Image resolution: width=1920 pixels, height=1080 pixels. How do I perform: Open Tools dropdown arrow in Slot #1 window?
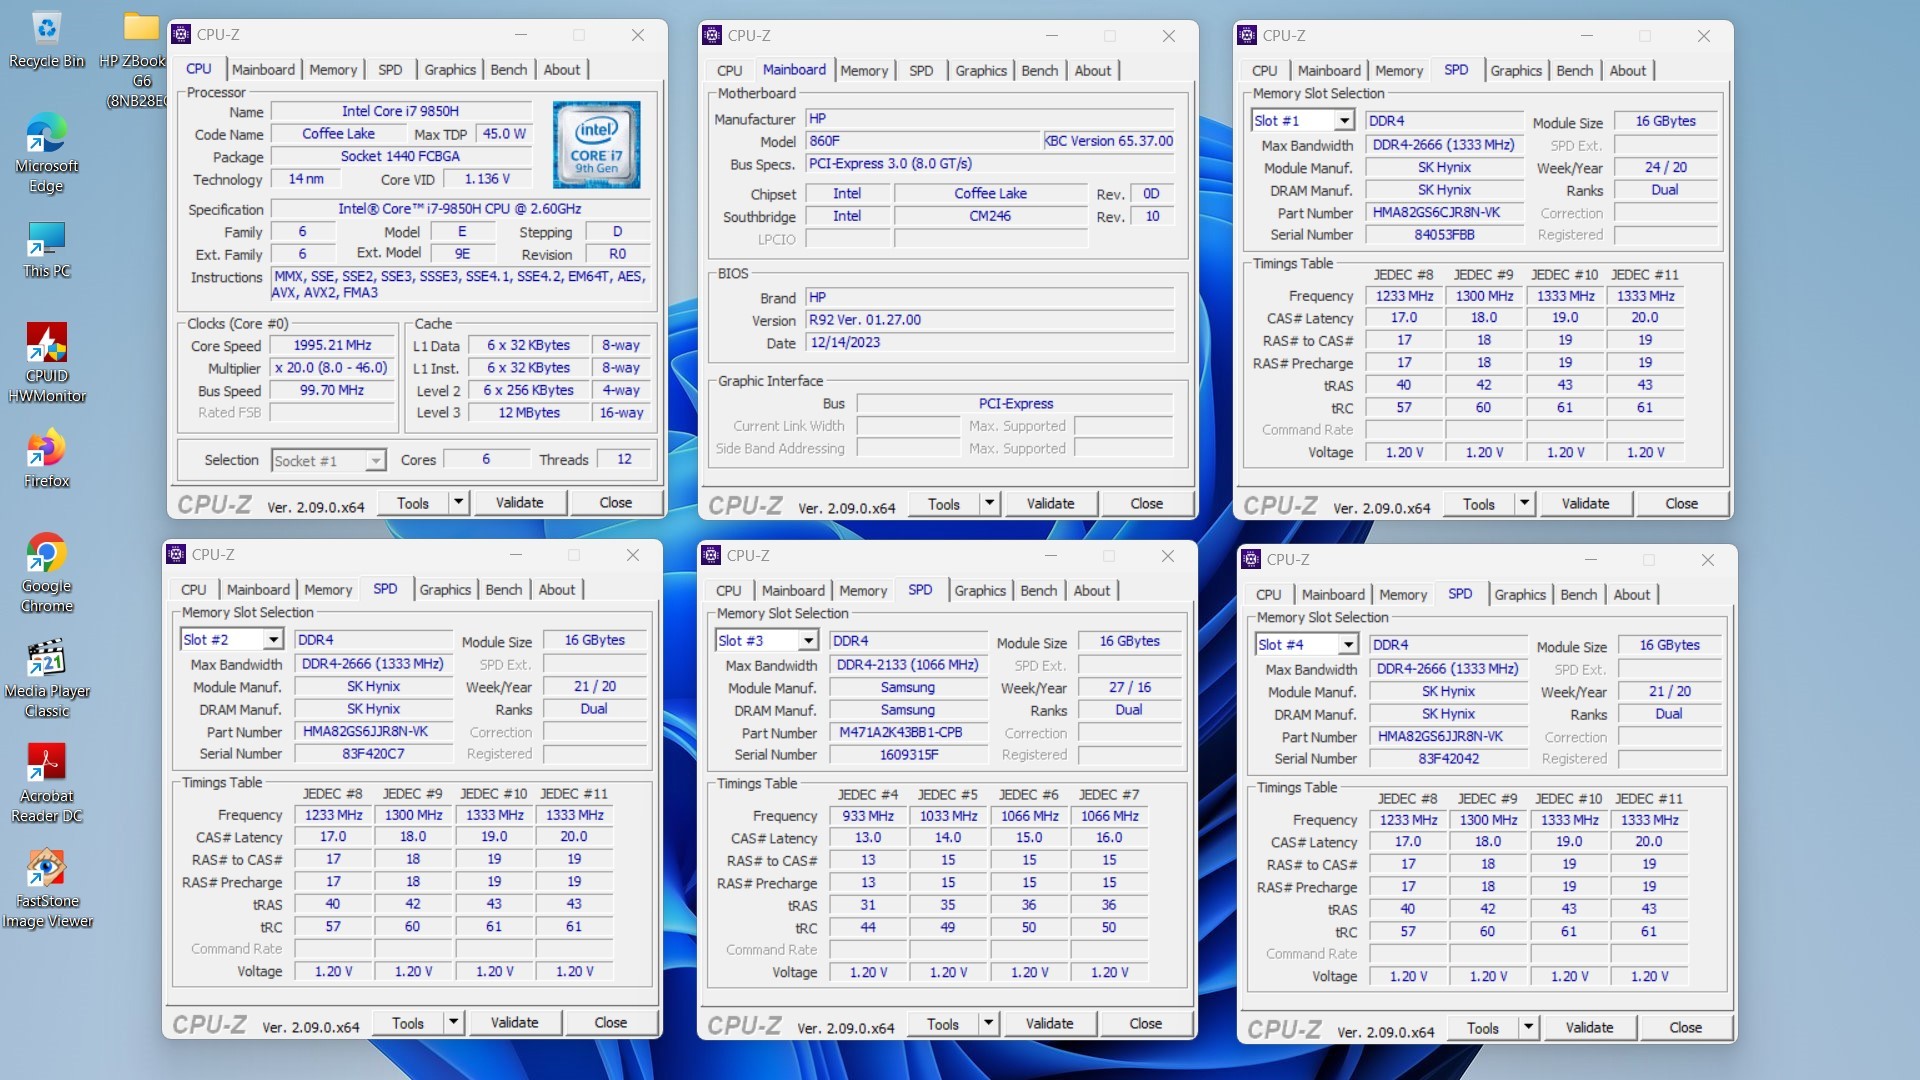click(1524, 504)
